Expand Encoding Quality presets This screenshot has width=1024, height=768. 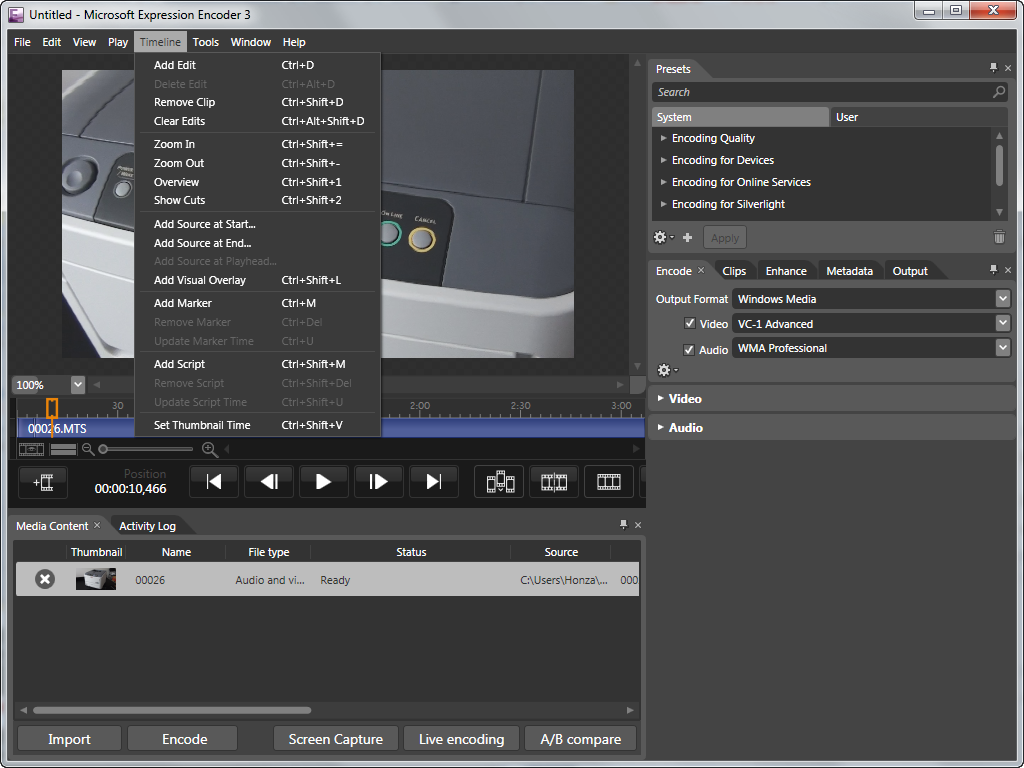tap(664, 138)
